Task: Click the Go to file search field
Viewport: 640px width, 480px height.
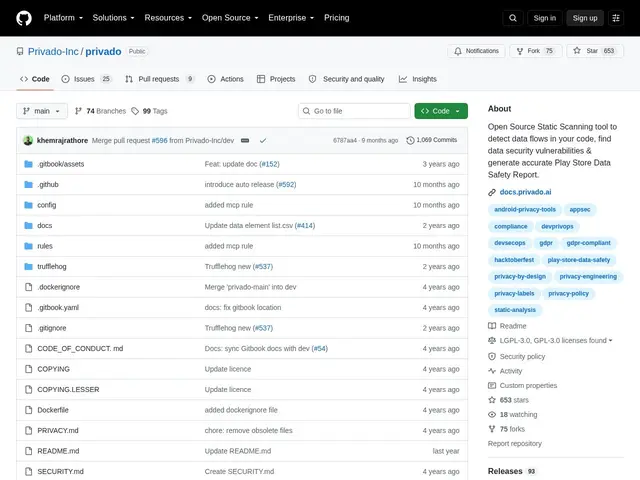Action: pos(354,111)
